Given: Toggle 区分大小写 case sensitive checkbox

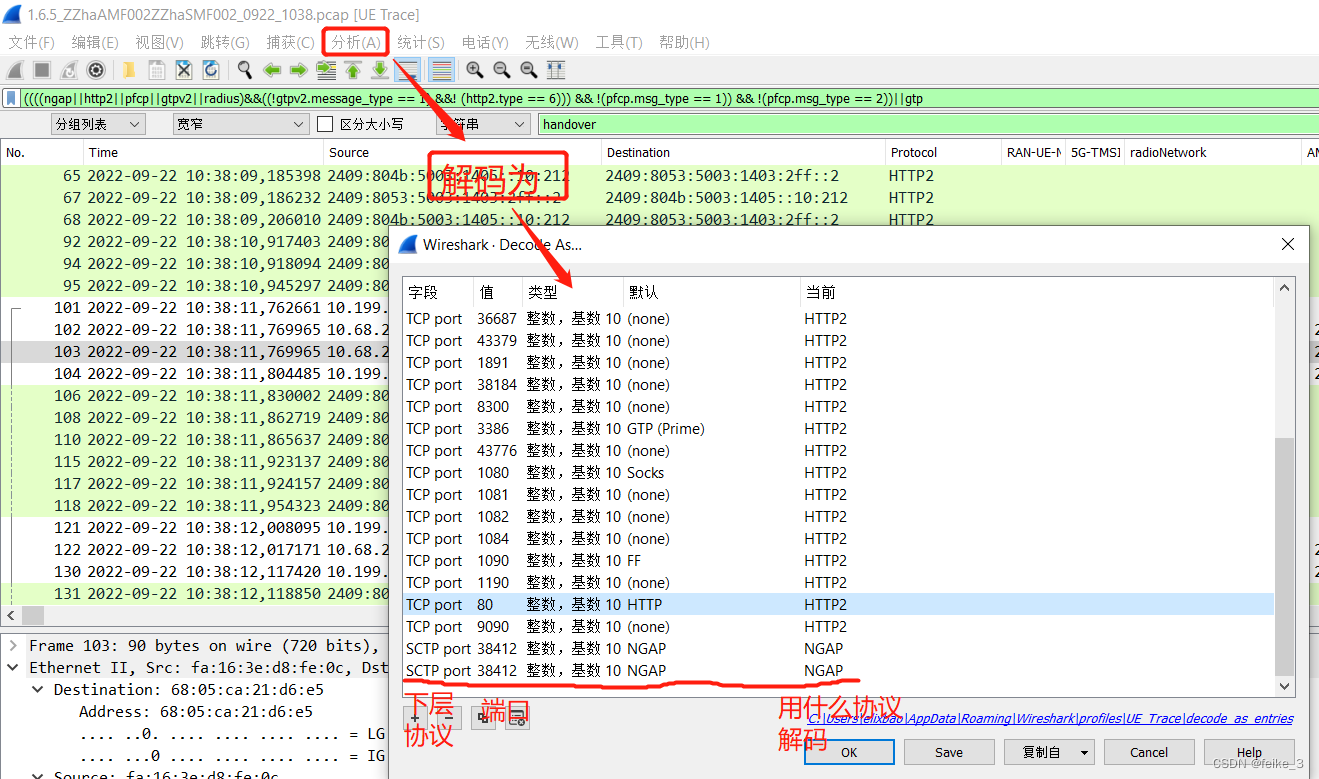Looking at the screenshot, I should pyautogui.click(x=325, y=124).
